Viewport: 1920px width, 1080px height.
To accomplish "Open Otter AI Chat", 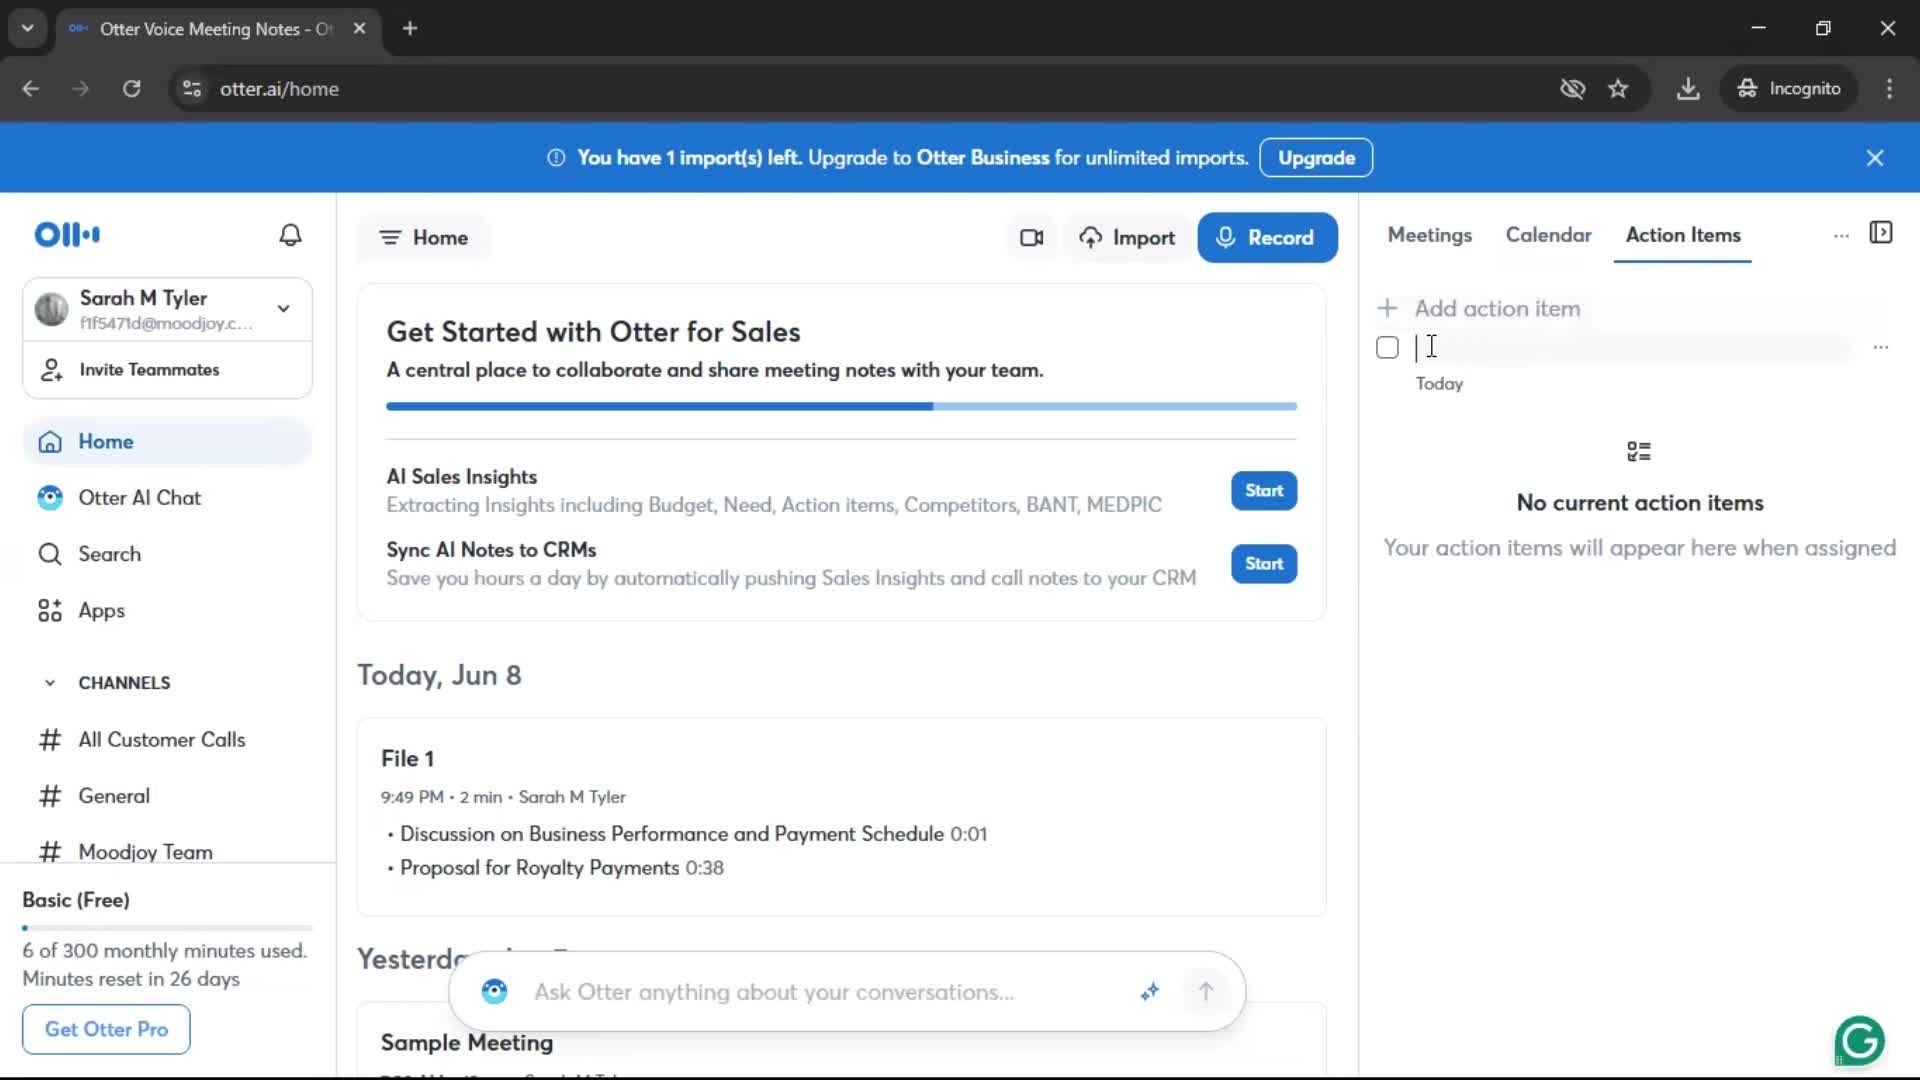I will coord(167,498).
